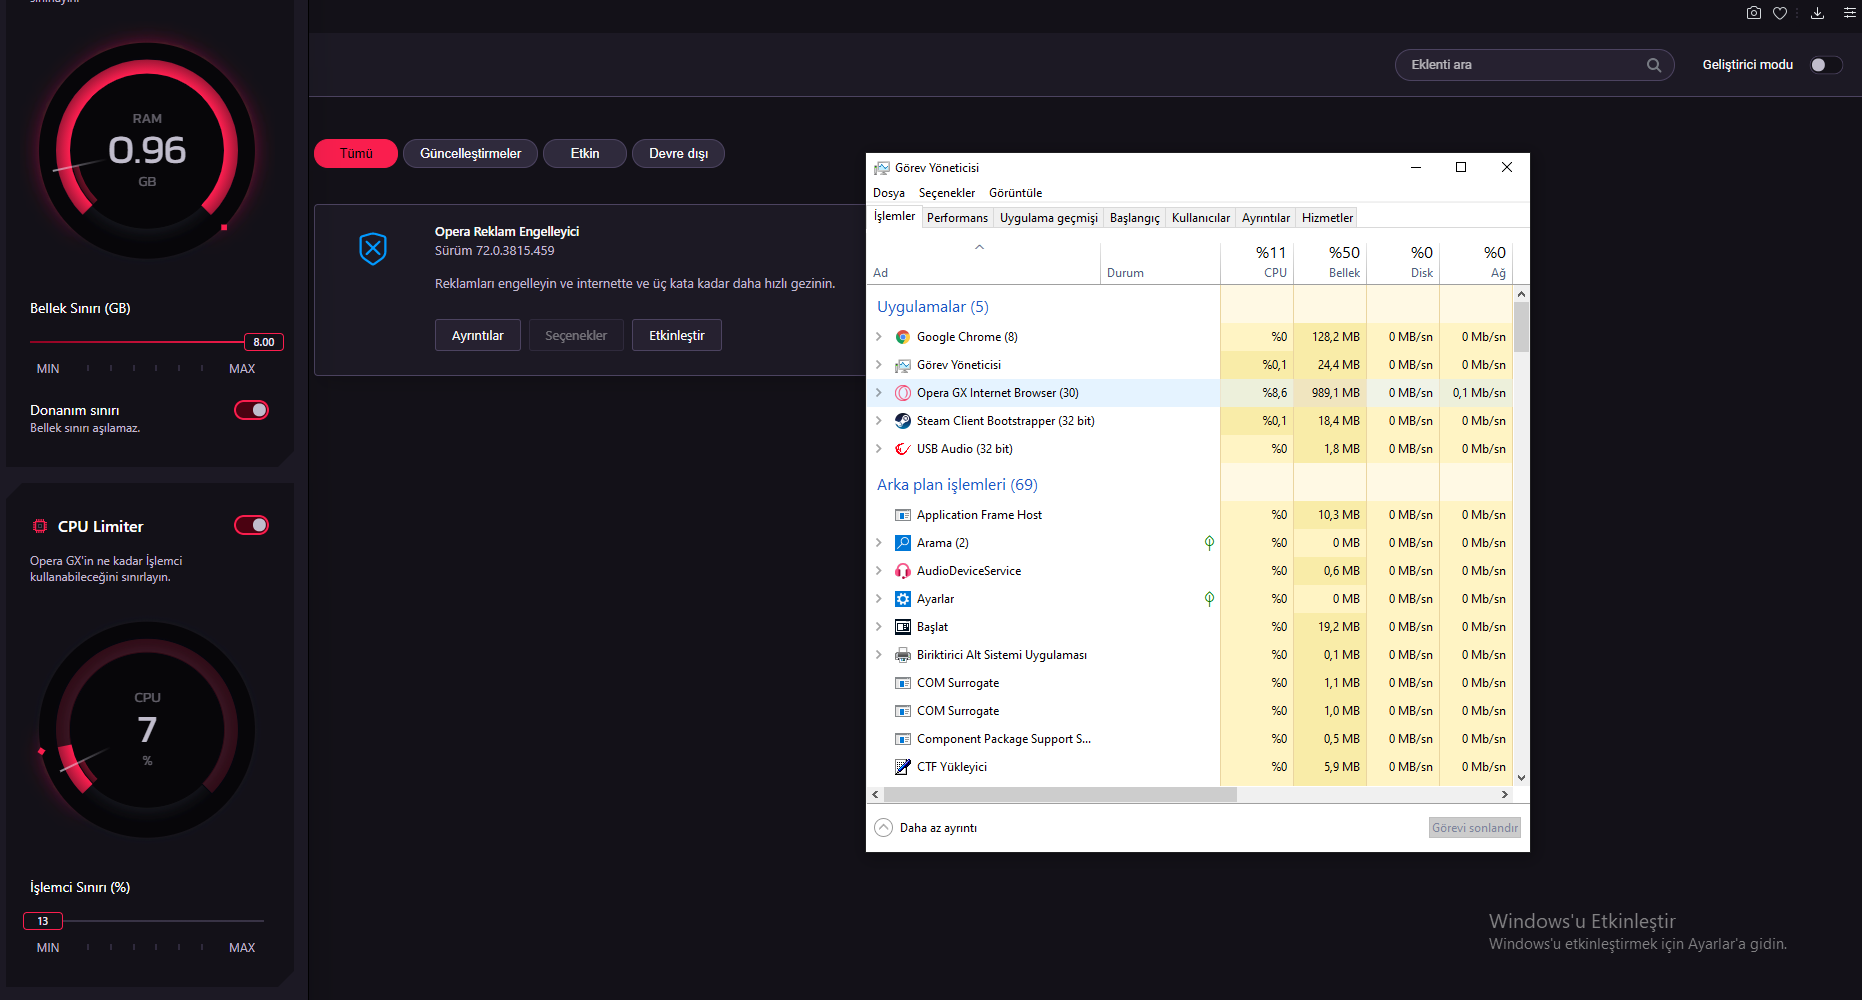
Task: Expand the Başlat process row
Action: [x=879, y=627]
